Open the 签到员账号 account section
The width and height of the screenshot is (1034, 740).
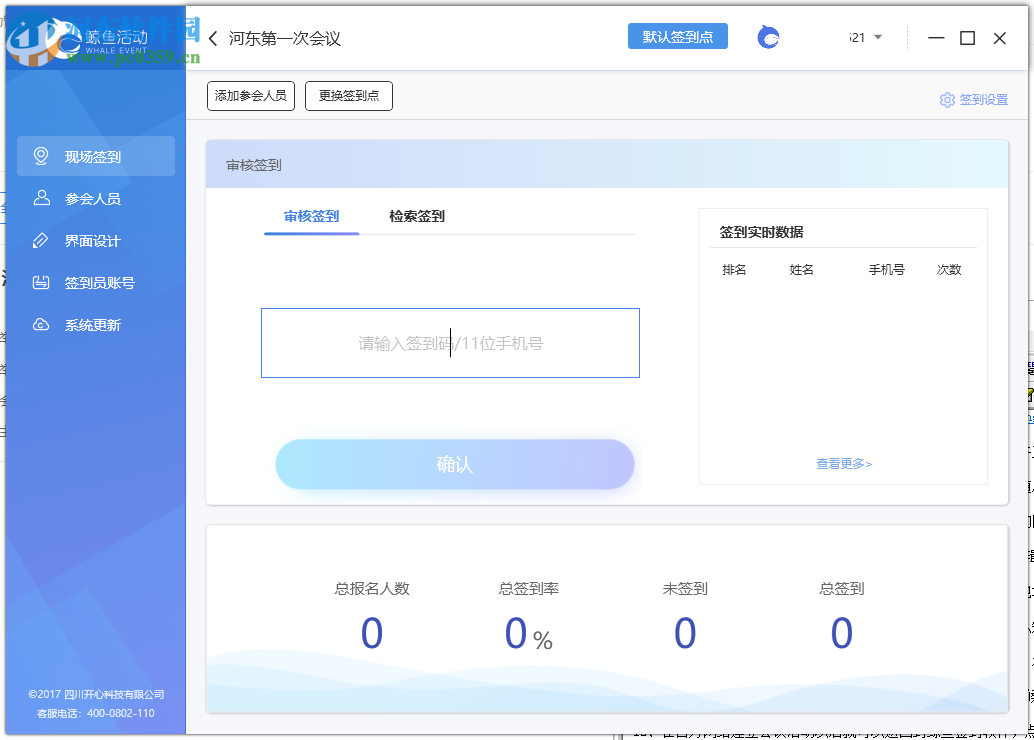point(96,282)
